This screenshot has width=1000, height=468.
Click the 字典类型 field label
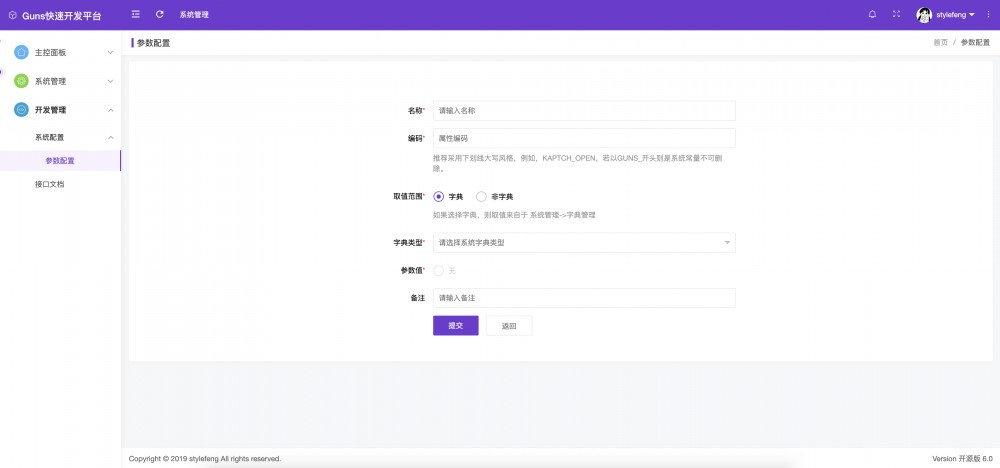coord(409,243)
